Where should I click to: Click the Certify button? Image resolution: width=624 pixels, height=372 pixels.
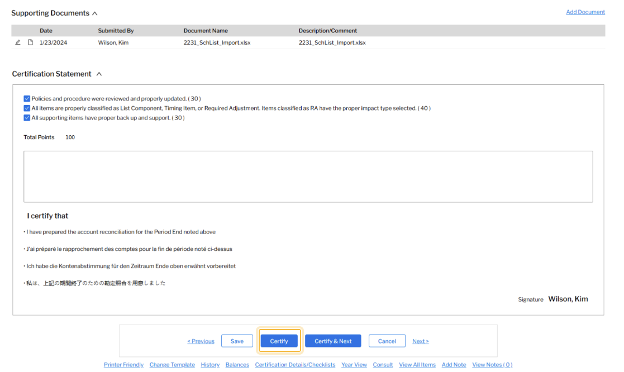279,341
